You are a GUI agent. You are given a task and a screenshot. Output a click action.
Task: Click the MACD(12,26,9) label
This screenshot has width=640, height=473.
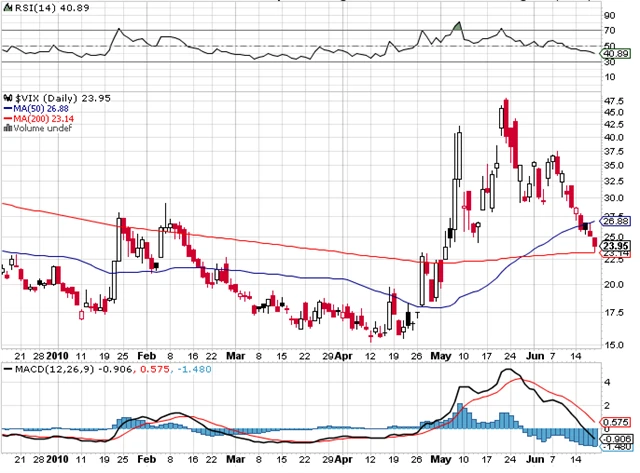coord(54,369)
